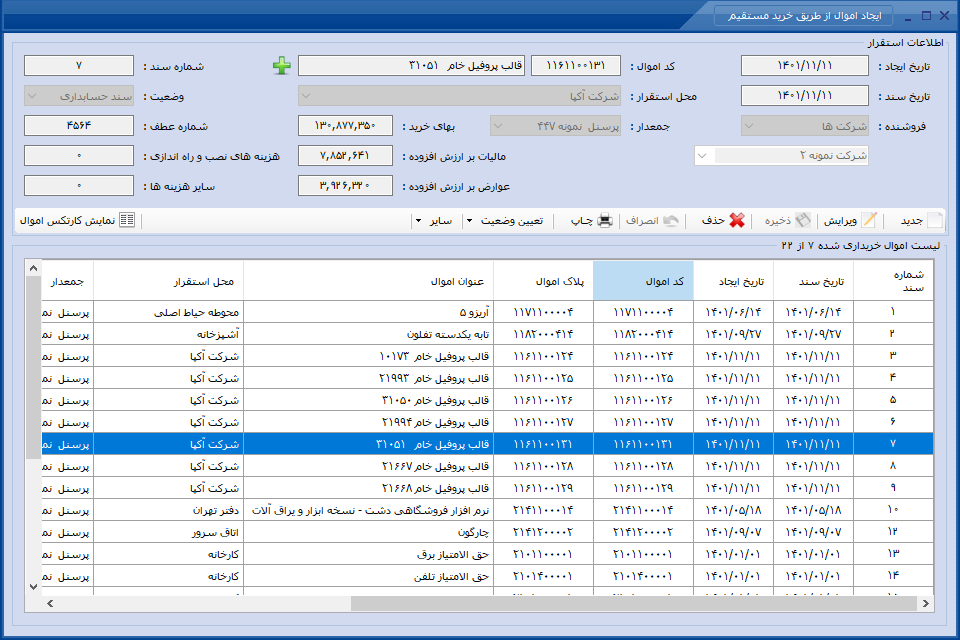
Task: Select row قالب پروفیل خام ۱۰۱۷۳
Action: coord(487,356)
